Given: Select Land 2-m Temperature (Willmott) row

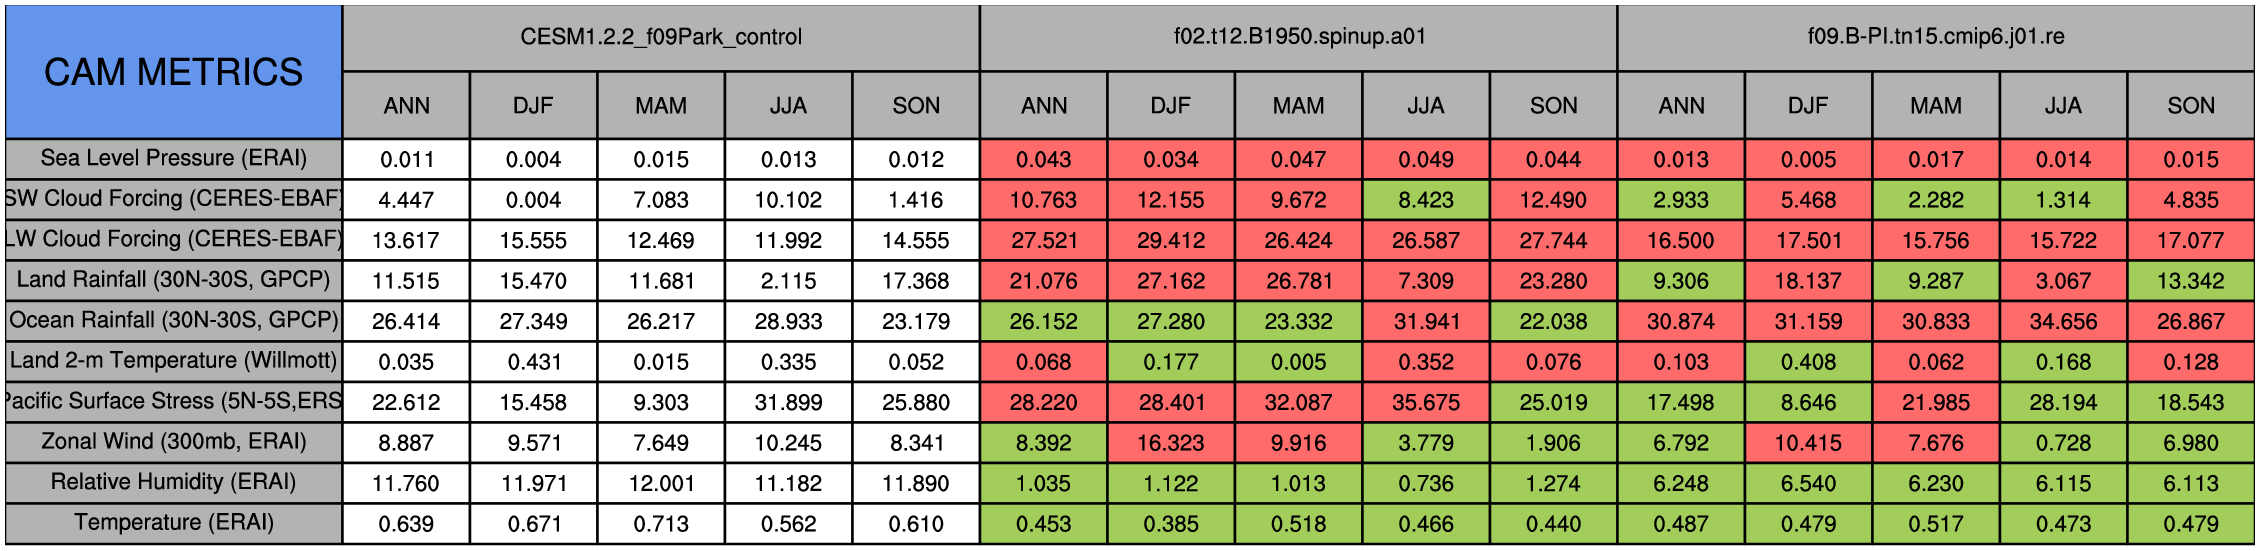Looking at the screenshot, I should (x=173, y=361).
